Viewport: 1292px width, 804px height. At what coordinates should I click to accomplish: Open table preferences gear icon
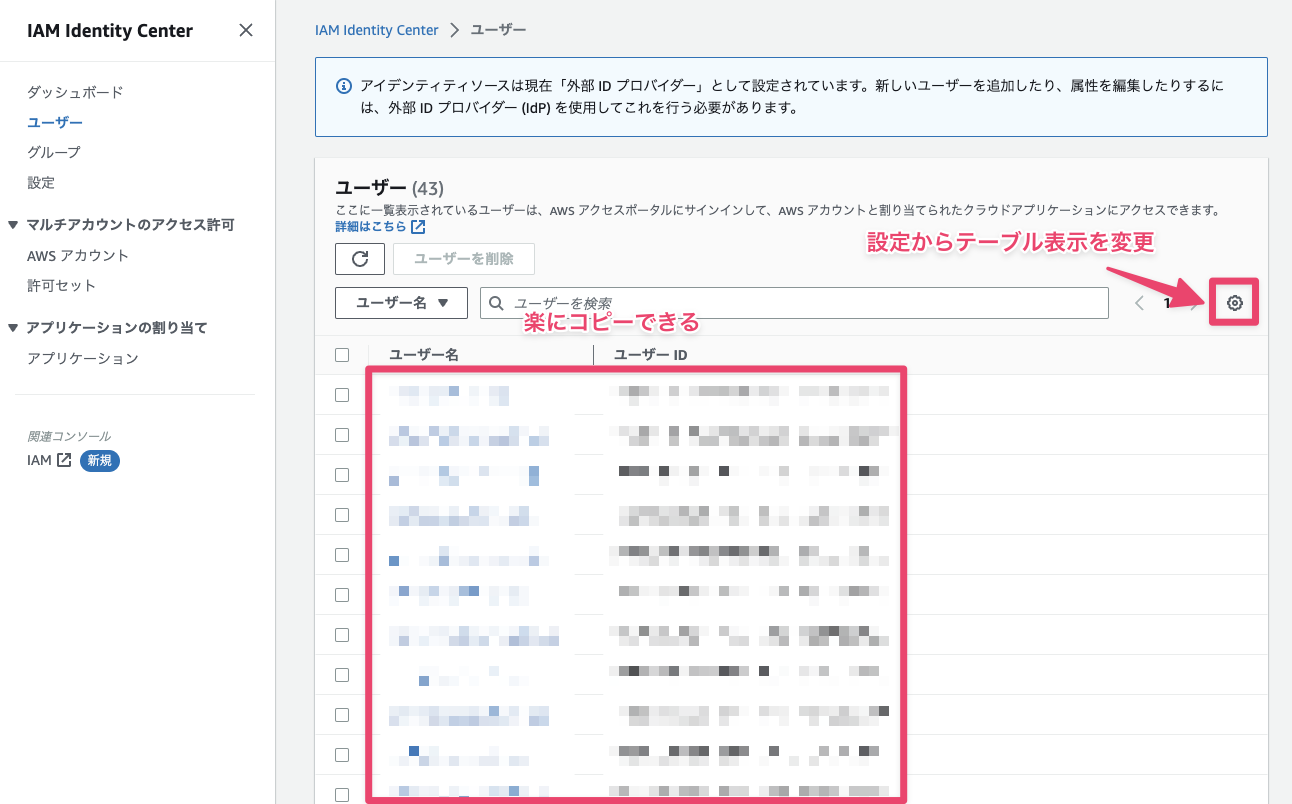(1235, 303)
